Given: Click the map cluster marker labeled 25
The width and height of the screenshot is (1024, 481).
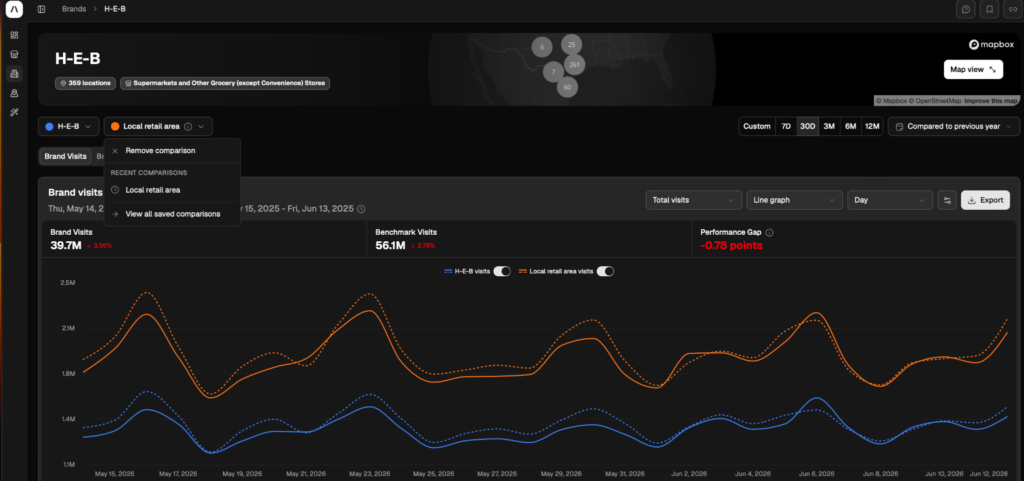Looking at the screenshot, I should 571,44.
